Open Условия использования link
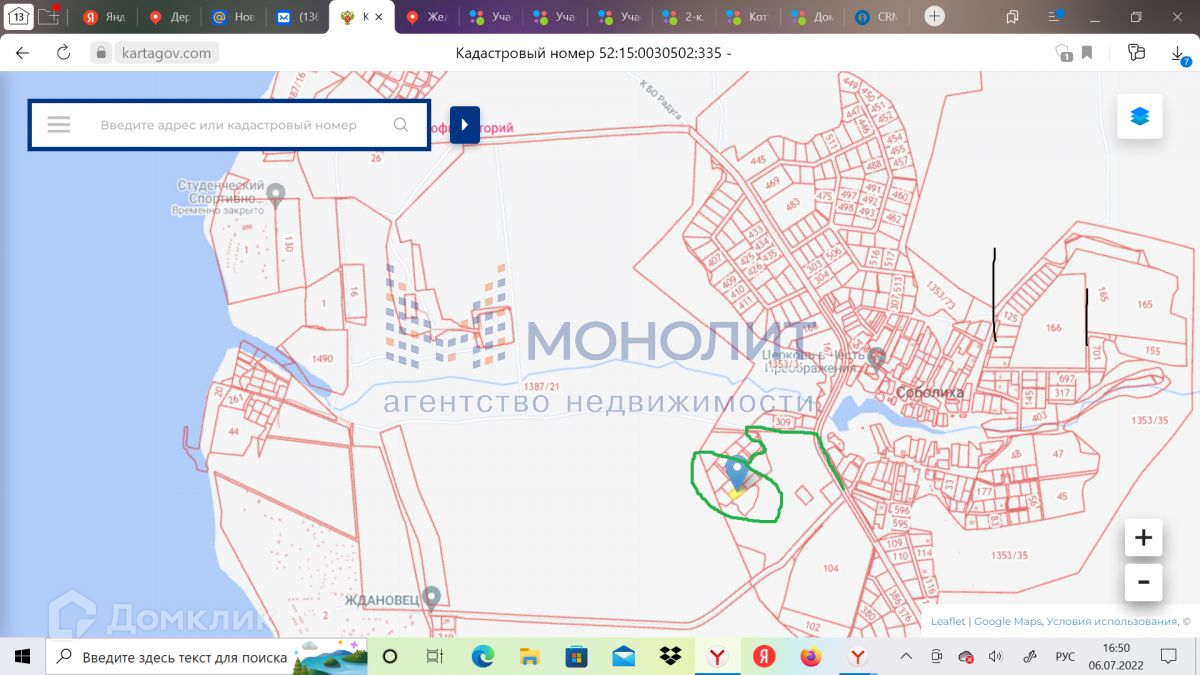Viewport: 1200px width, 675px height. pyautogui.click(x=1112, y=621)
